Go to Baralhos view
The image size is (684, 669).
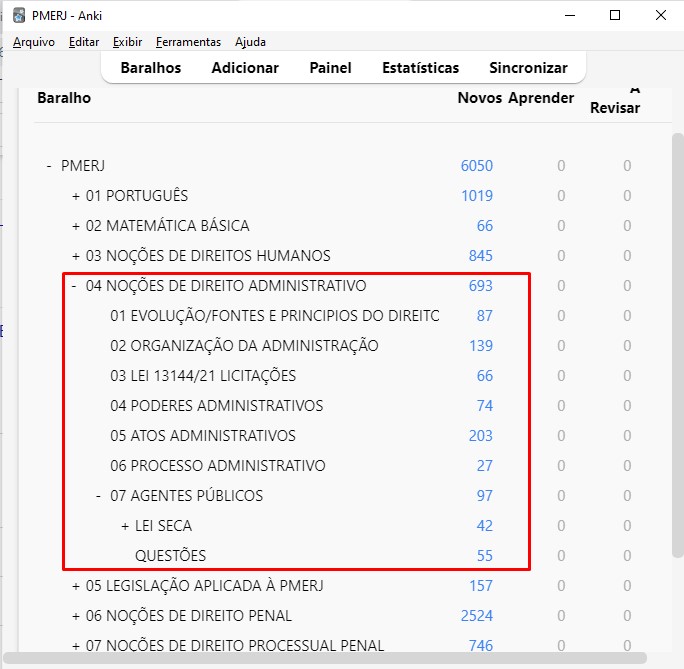151,68
